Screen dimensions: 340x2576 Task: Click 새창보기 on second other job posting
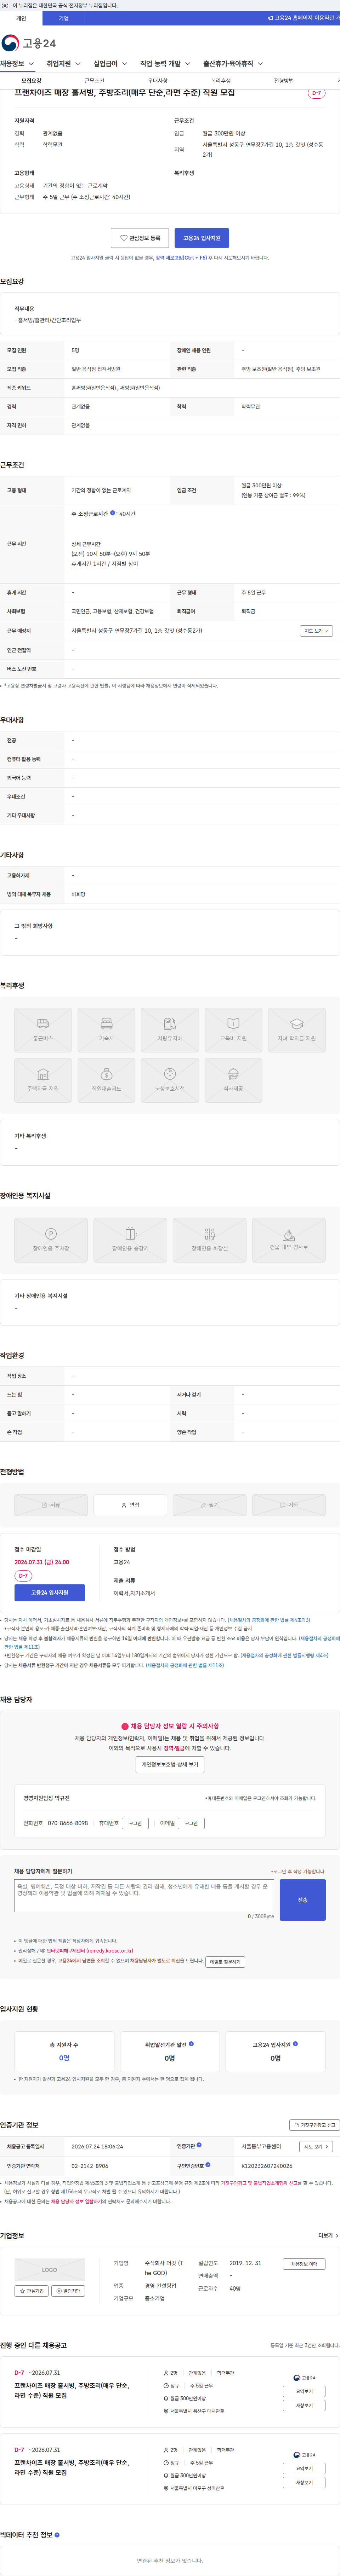tap(304, 2482)
